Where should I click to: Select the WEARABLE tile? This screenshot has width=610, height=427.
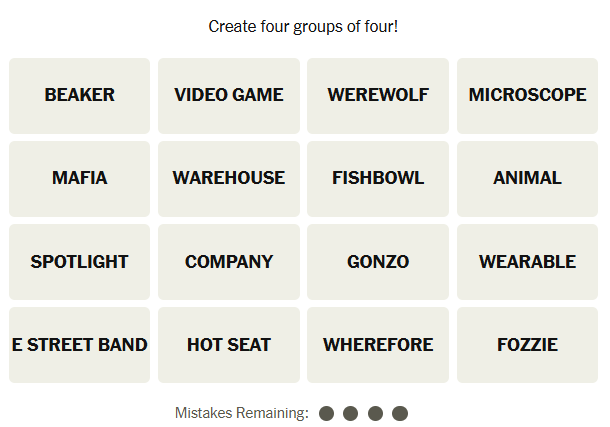(x=527, y=262)
